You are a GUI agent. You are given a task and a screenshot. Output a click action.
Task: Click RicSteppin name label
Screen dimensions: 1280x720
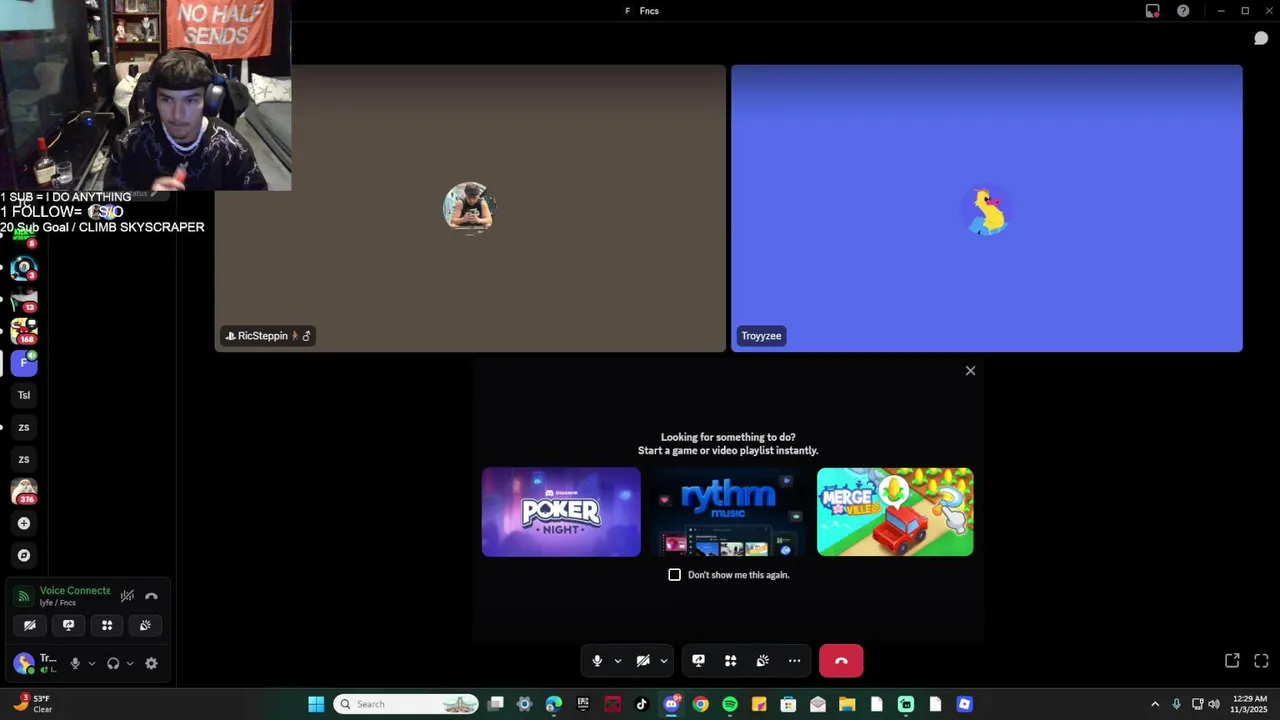click(x=267, y=336)
